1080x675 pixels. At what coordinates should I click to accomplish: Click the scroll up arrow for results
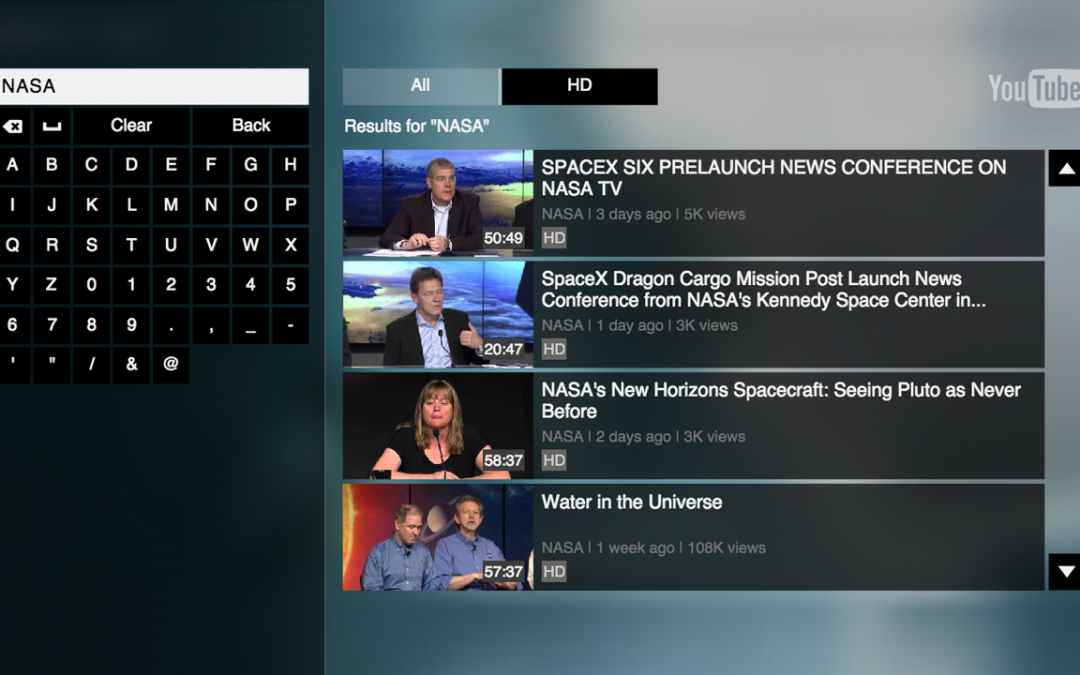(1066, 168)
